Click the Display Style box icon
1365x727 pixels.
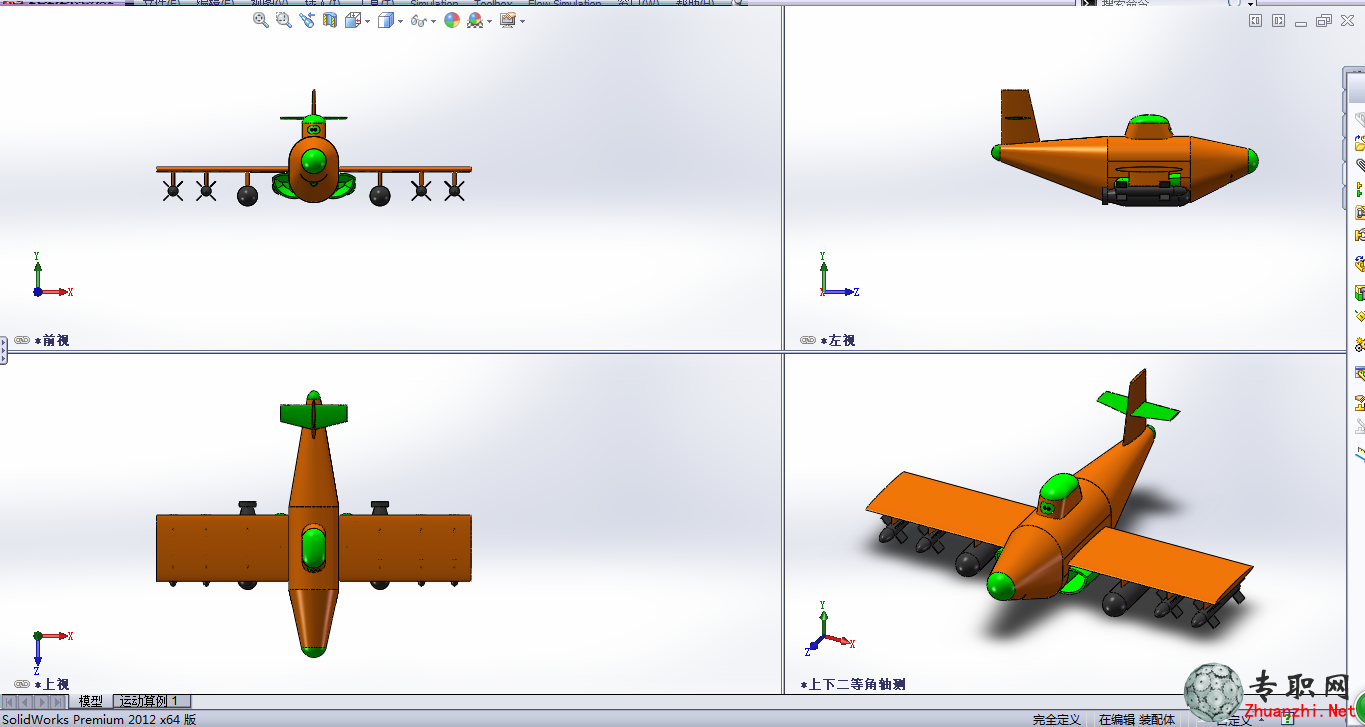(x=386, y=20)
